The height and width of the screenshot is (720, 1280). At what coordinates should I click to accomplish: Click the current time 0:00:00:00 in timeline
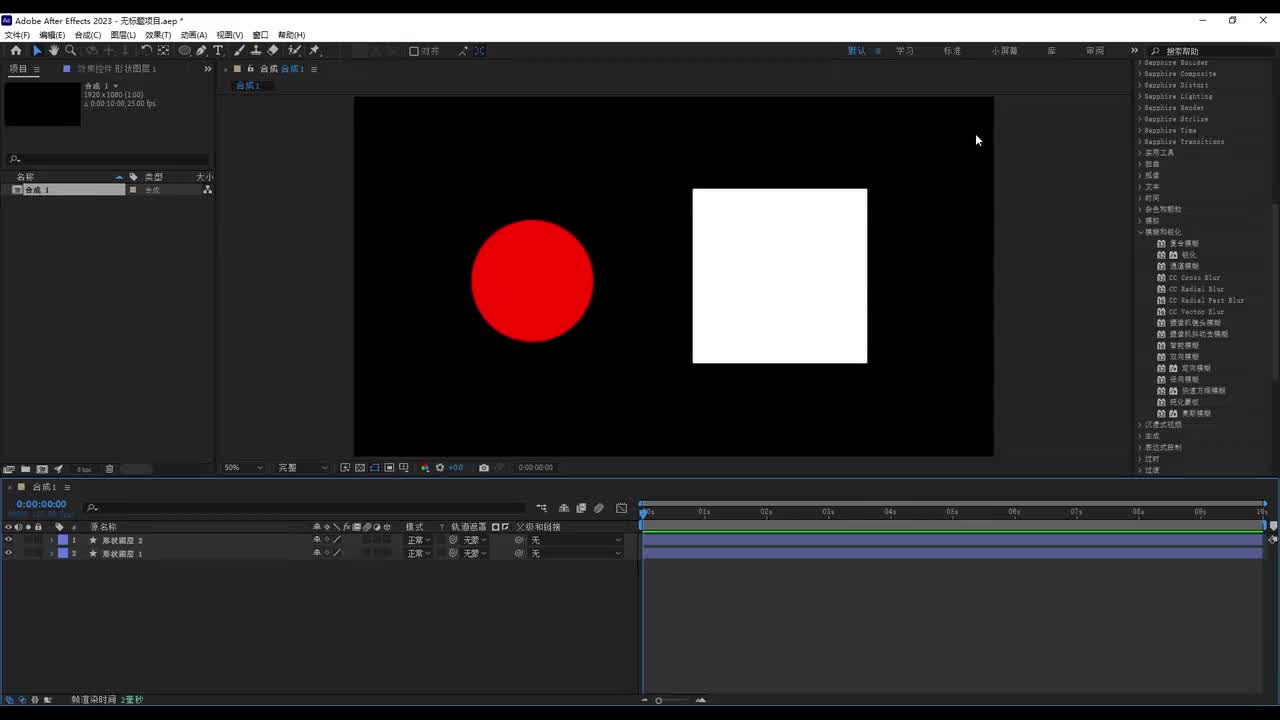click(x=41, y=504)
